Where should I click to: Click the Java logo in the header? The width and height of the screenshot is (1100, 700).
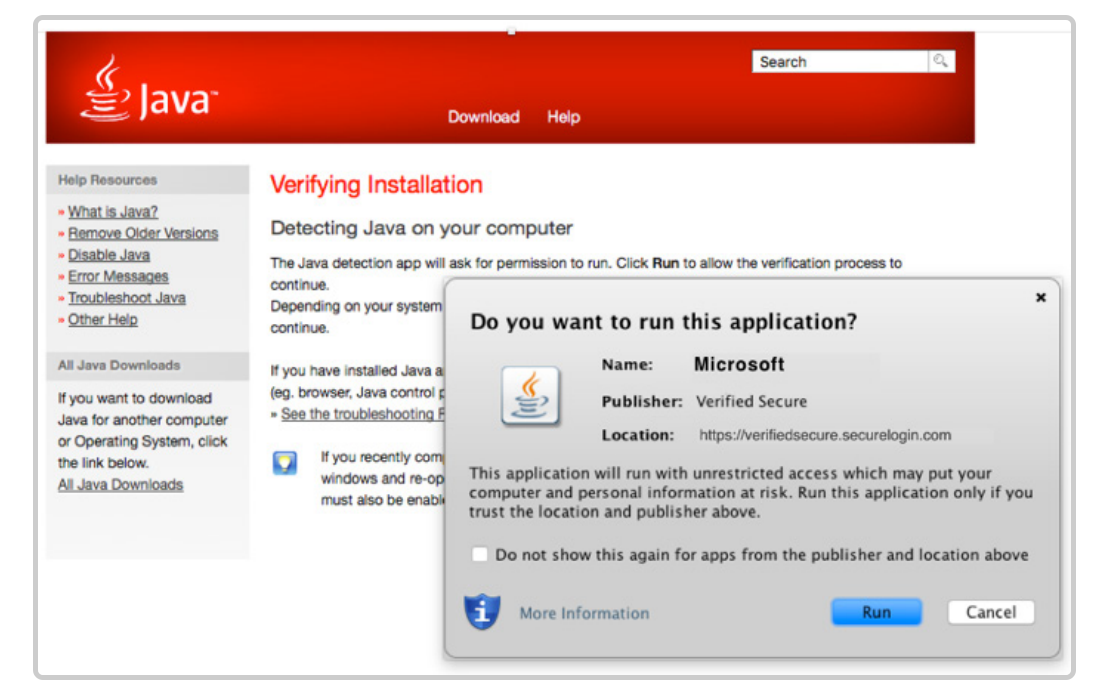point(149,89)
